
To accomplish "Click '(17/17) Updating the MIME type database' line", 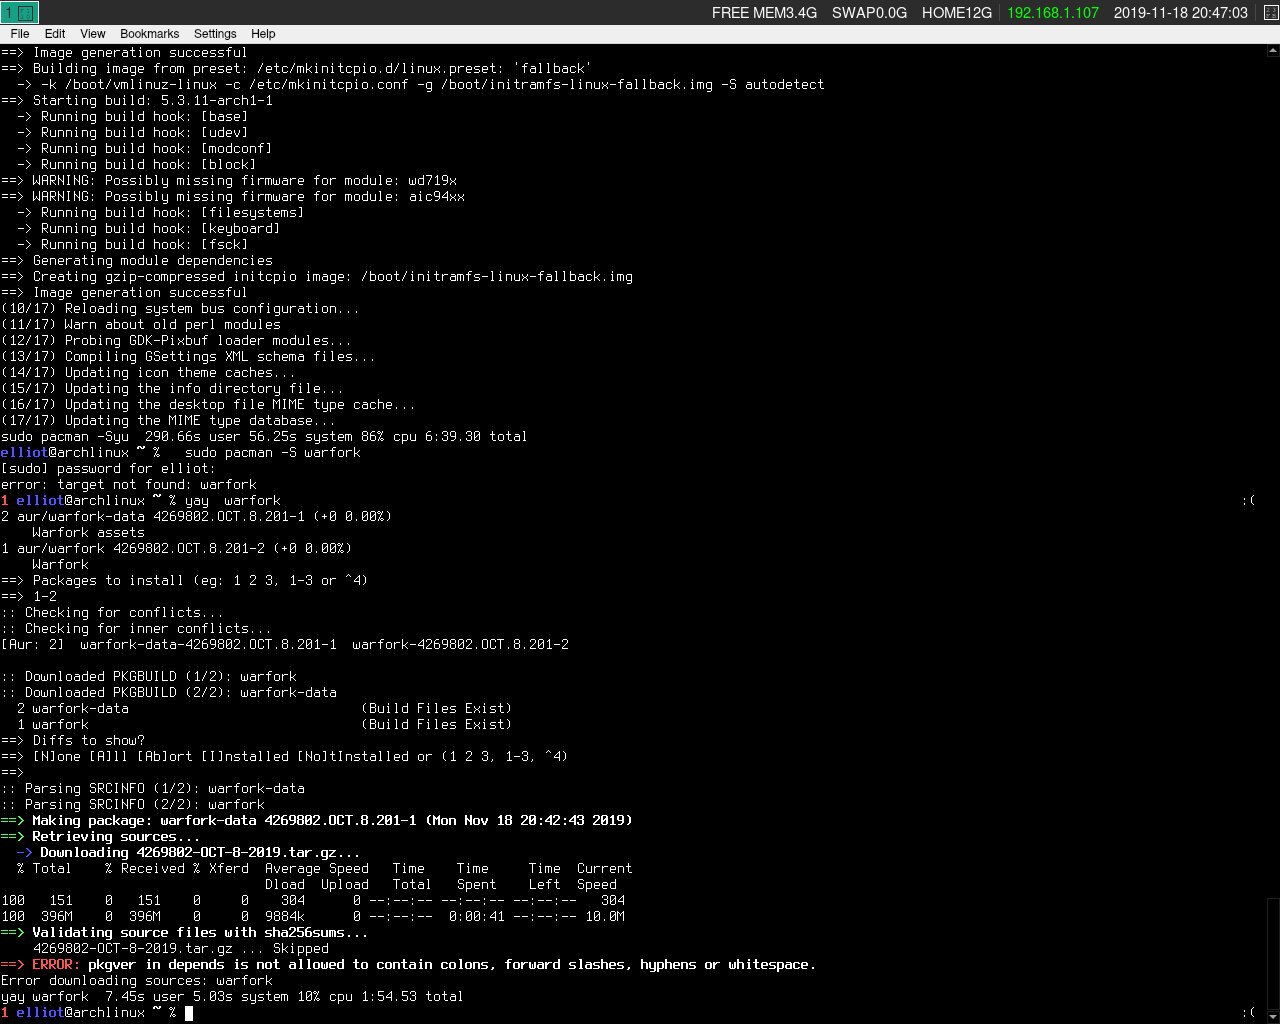I will [x=168, y=420].
